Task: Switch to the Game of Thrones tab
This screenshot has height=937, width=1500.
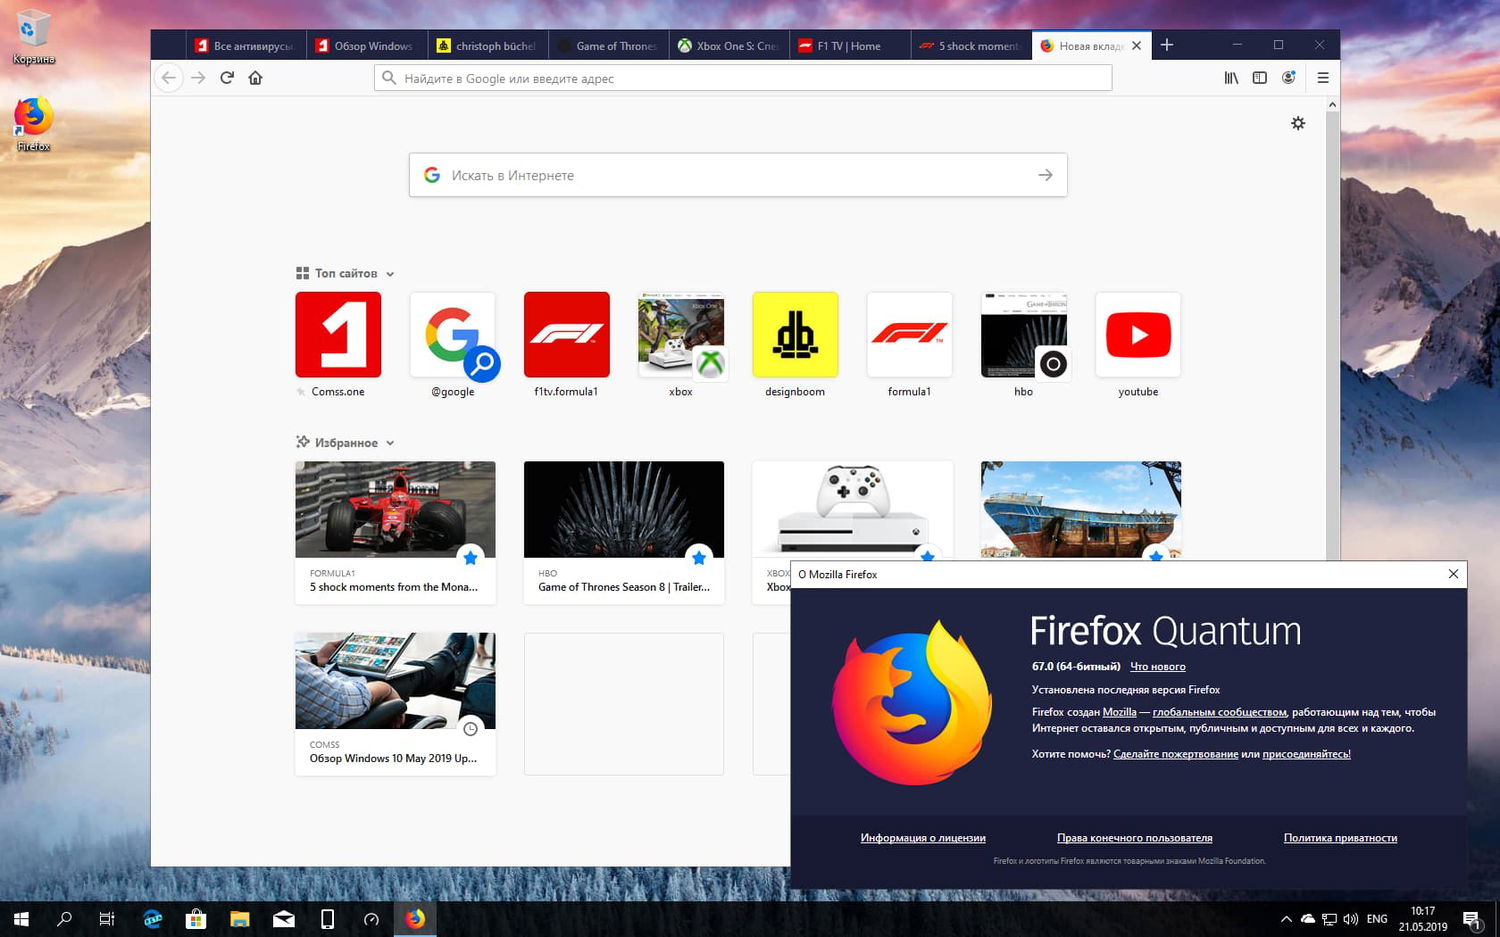Action: click(612, 45)
